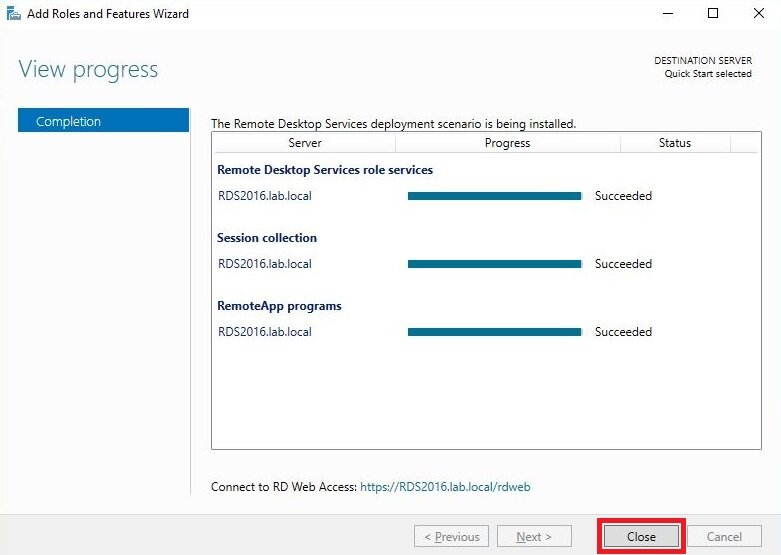The width and height of the screenshot is (781, 555).
Task: Click RDS2016.lab.local under Session collection
Action: (x=265, y=264)
